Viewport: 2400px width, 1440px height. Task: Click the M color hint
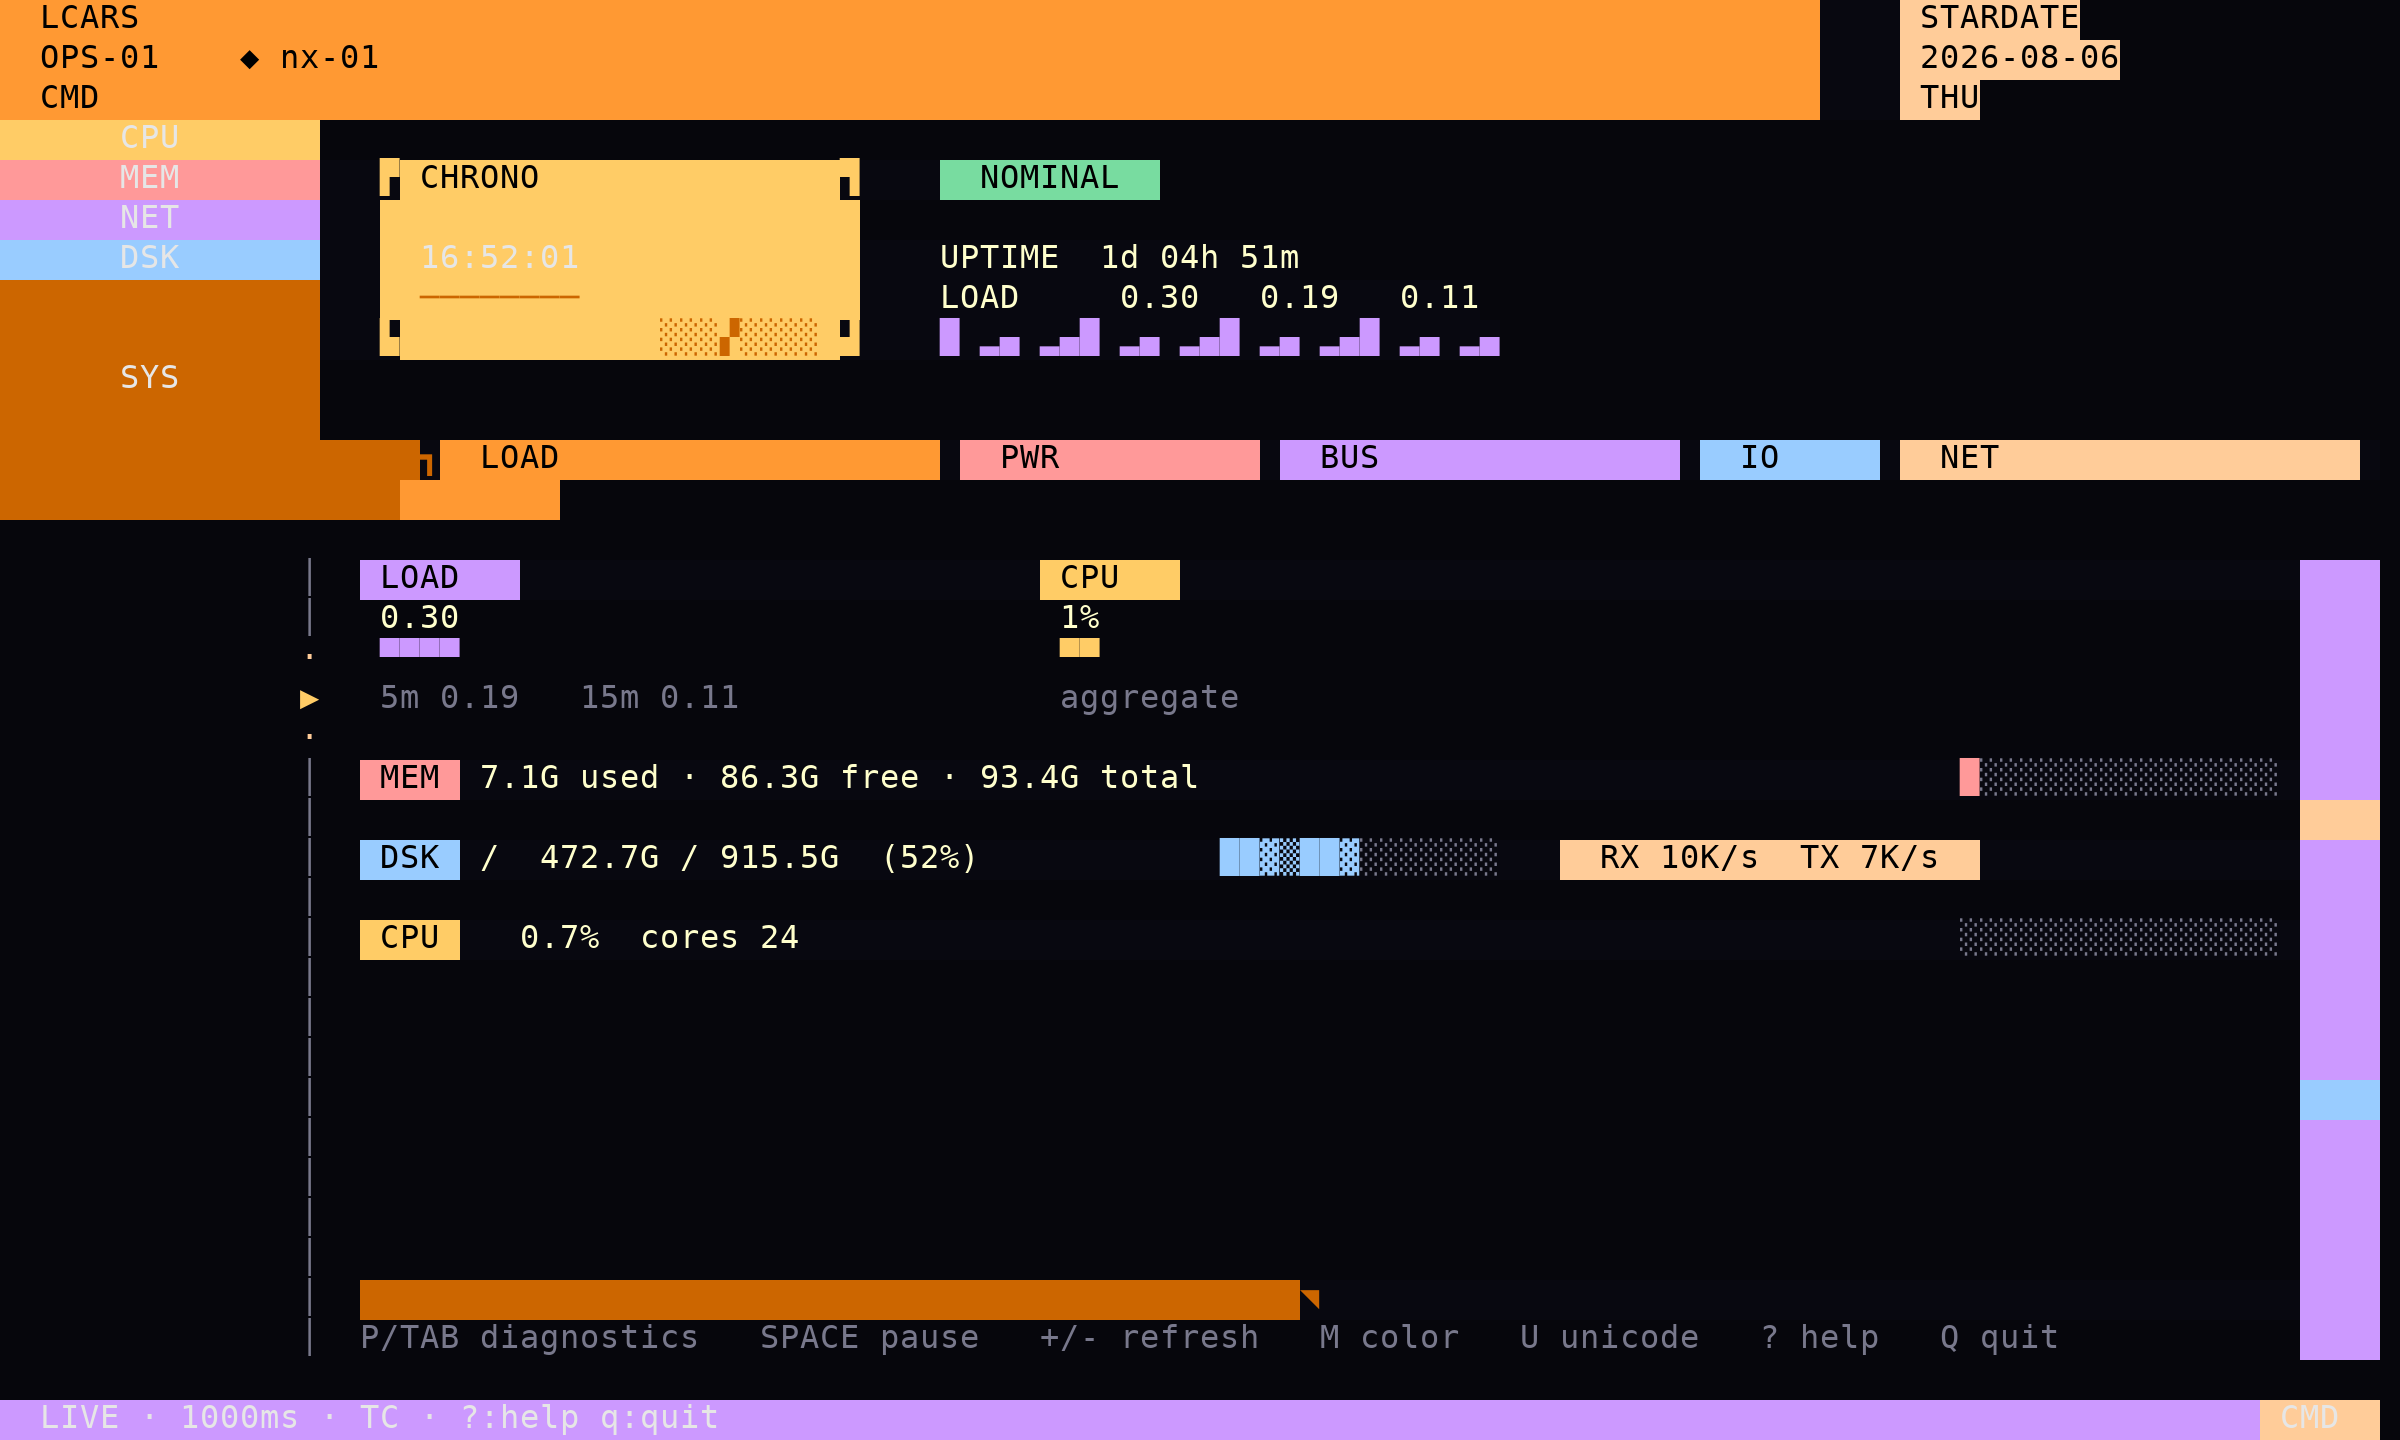coord(1390,1338)
